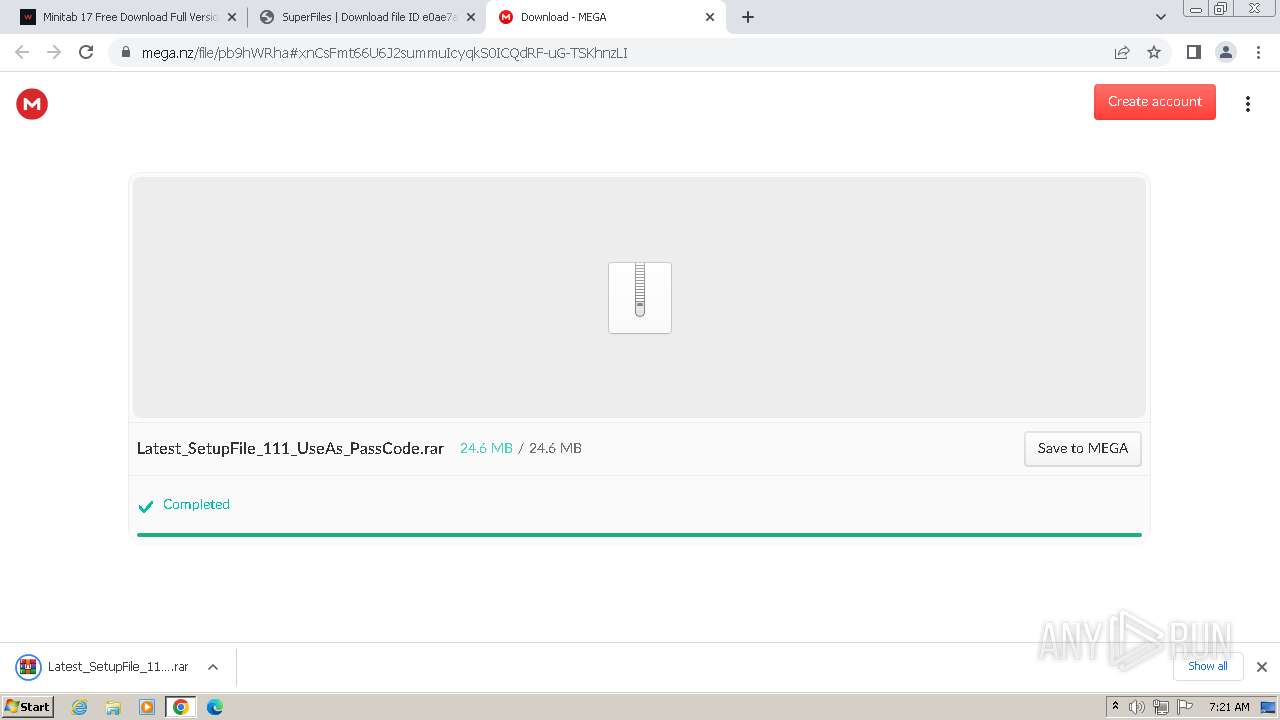Bookmark this page with star icon
The image size is (1280, 720).
pyautogui.click(x=1154, y=52)
